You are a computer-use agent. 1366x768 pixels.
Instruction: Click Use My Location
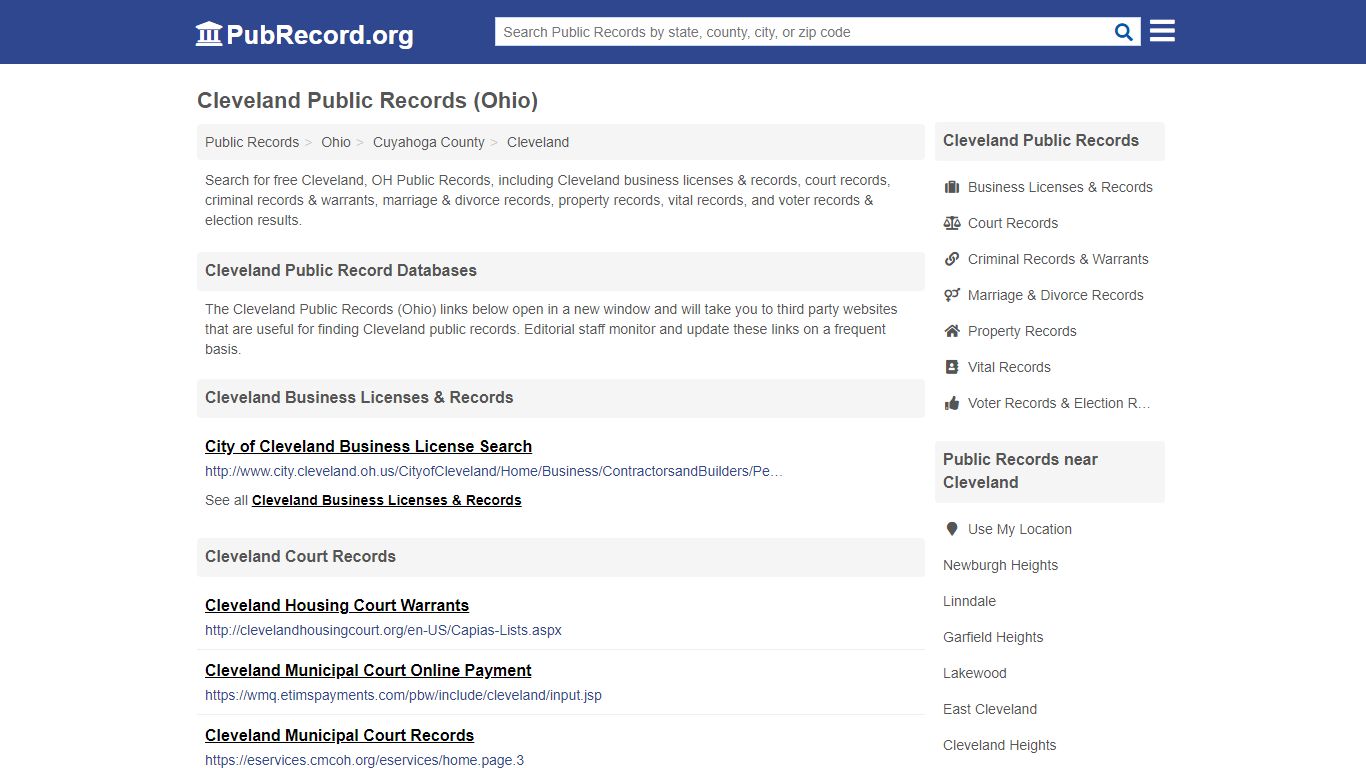1020,529
